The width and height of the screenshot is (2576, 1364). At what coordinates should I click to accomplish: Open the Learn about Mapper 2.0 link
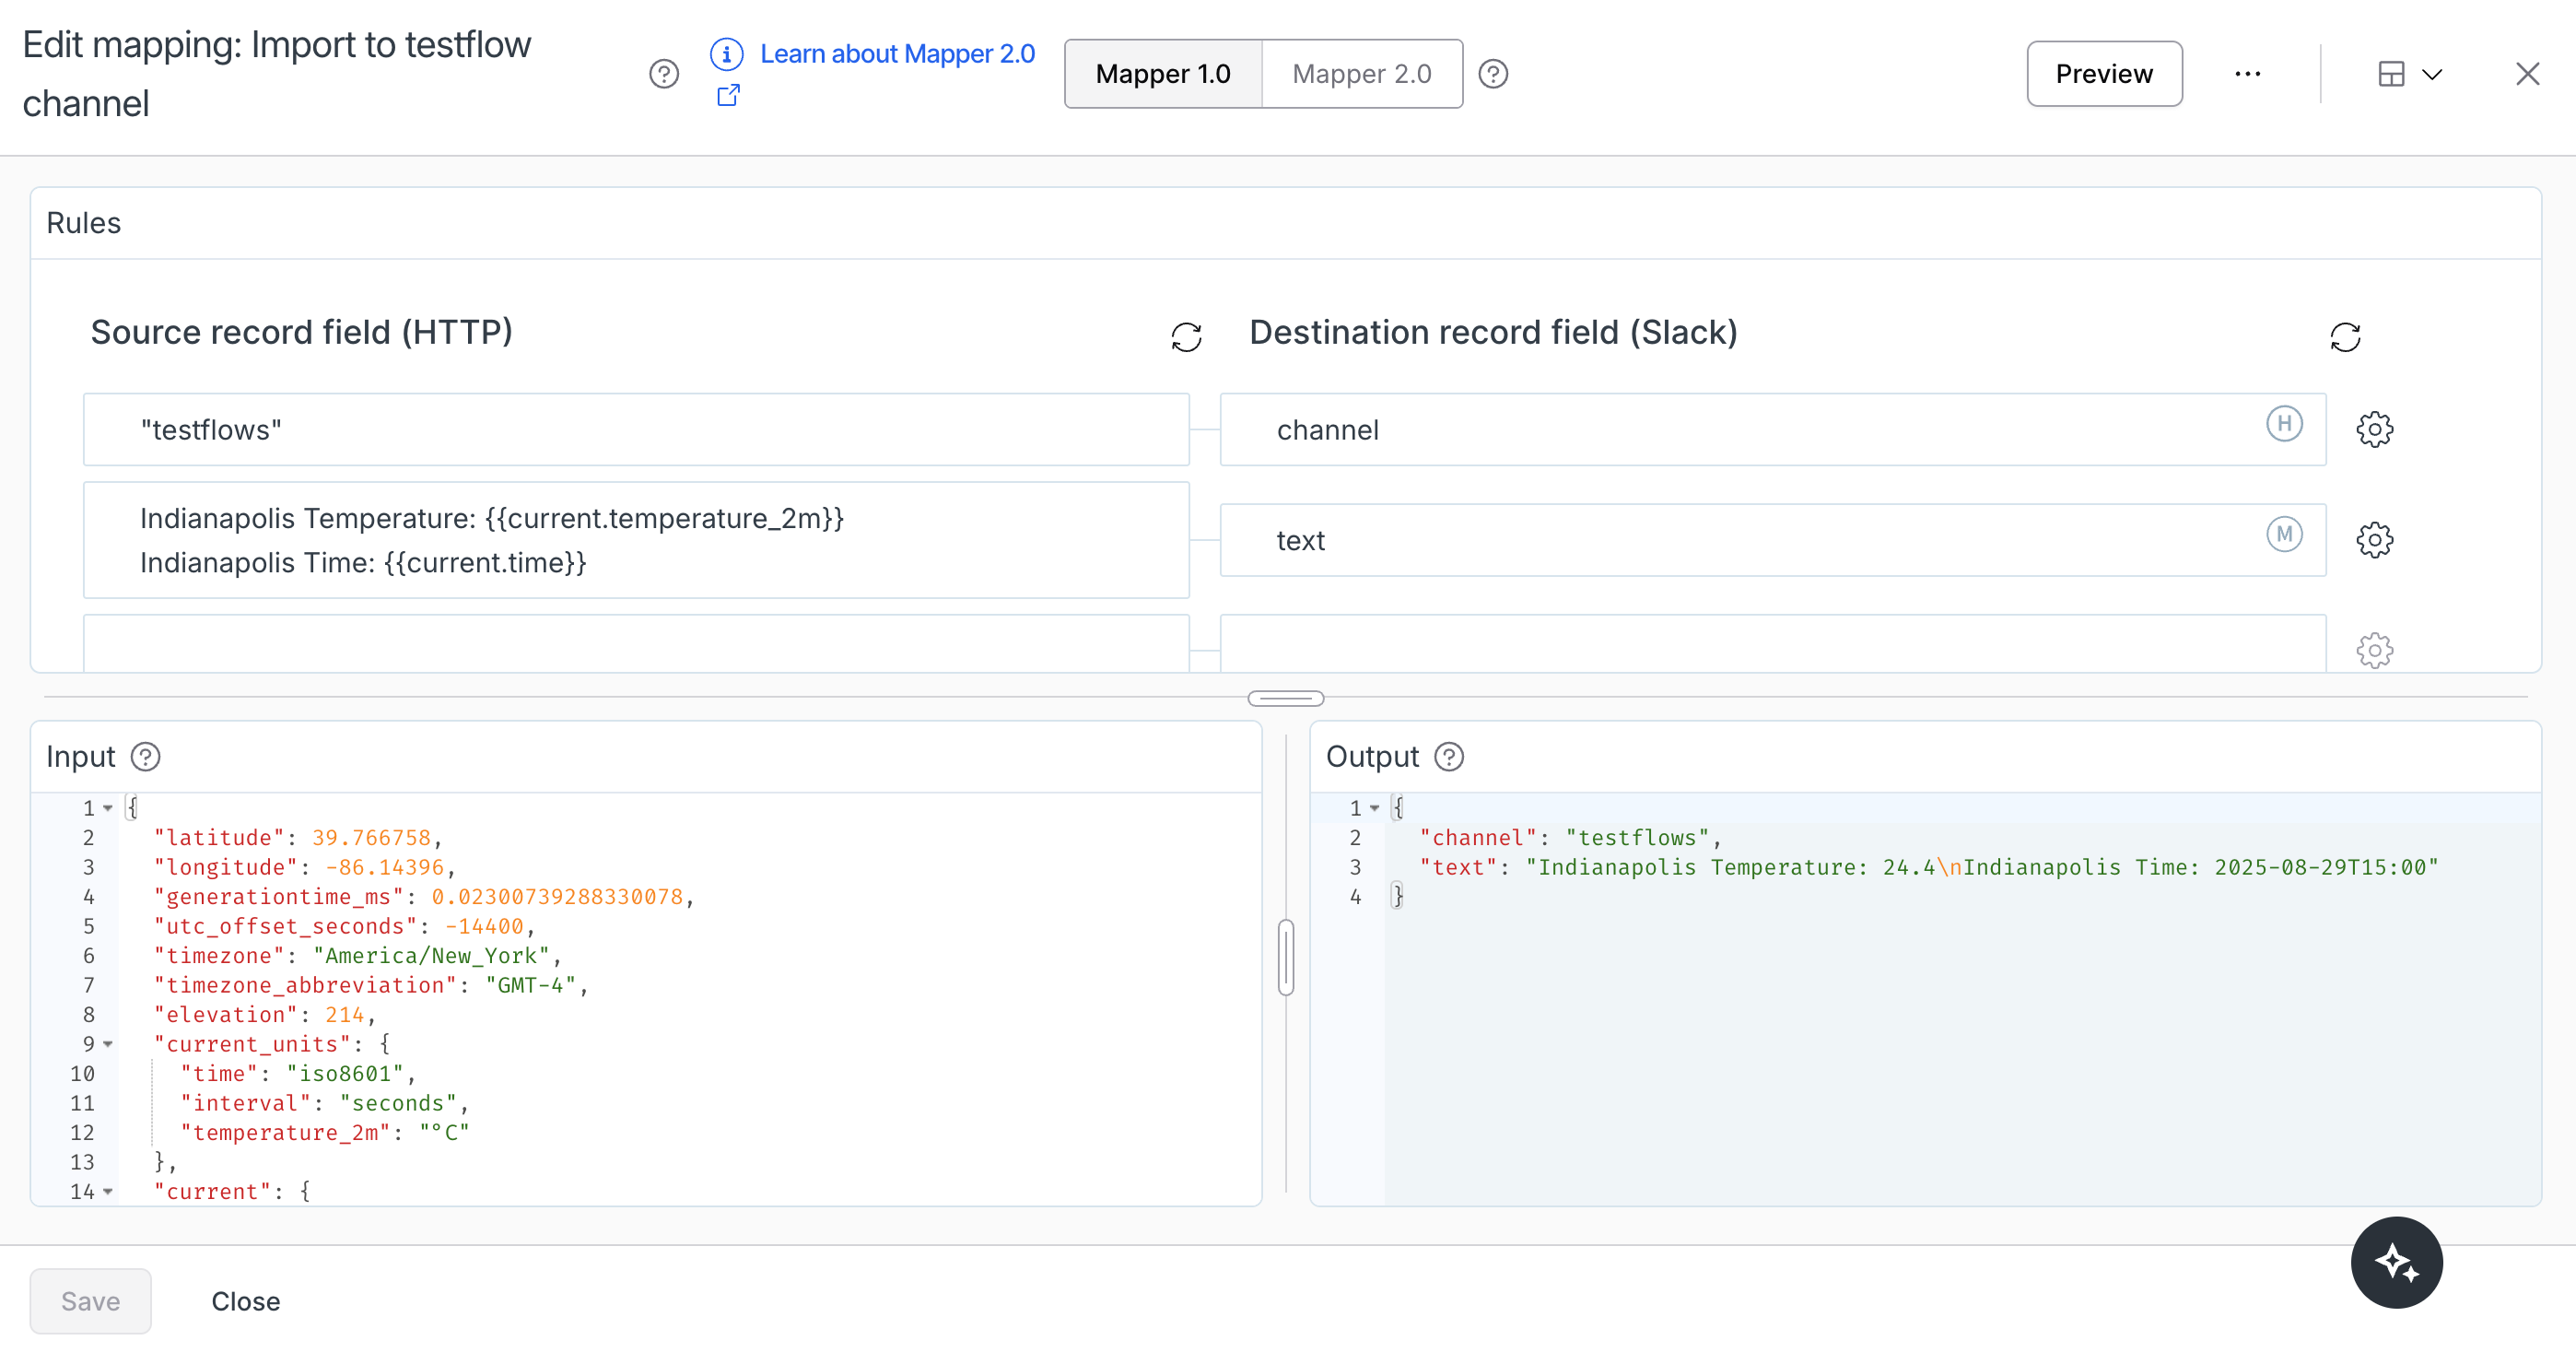(x=897, y=53)
